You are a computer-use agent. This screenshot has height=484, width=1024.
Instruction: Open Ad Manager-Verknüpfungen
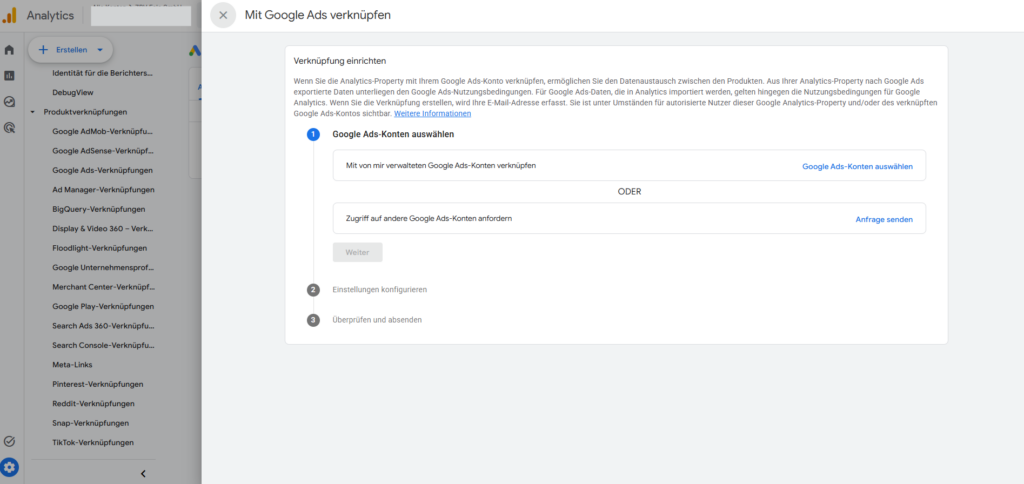tap(103, 190)
